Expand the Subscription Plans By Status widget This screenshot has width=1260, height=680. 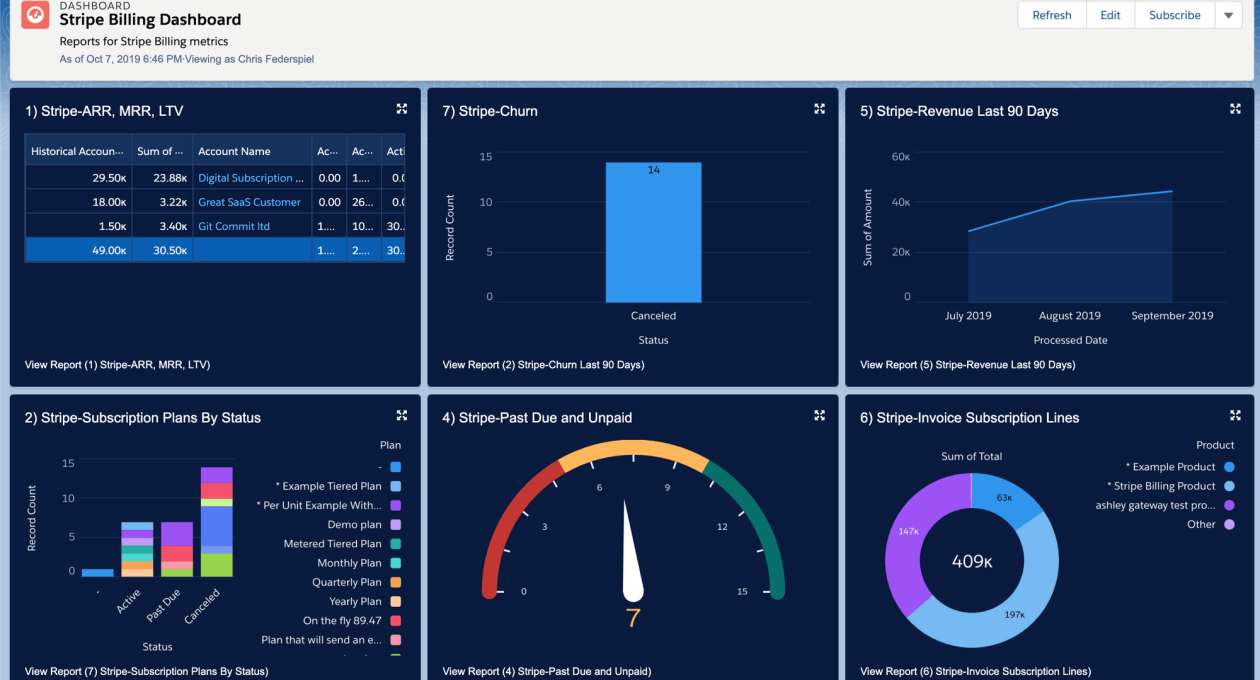(x=401, y=415)
